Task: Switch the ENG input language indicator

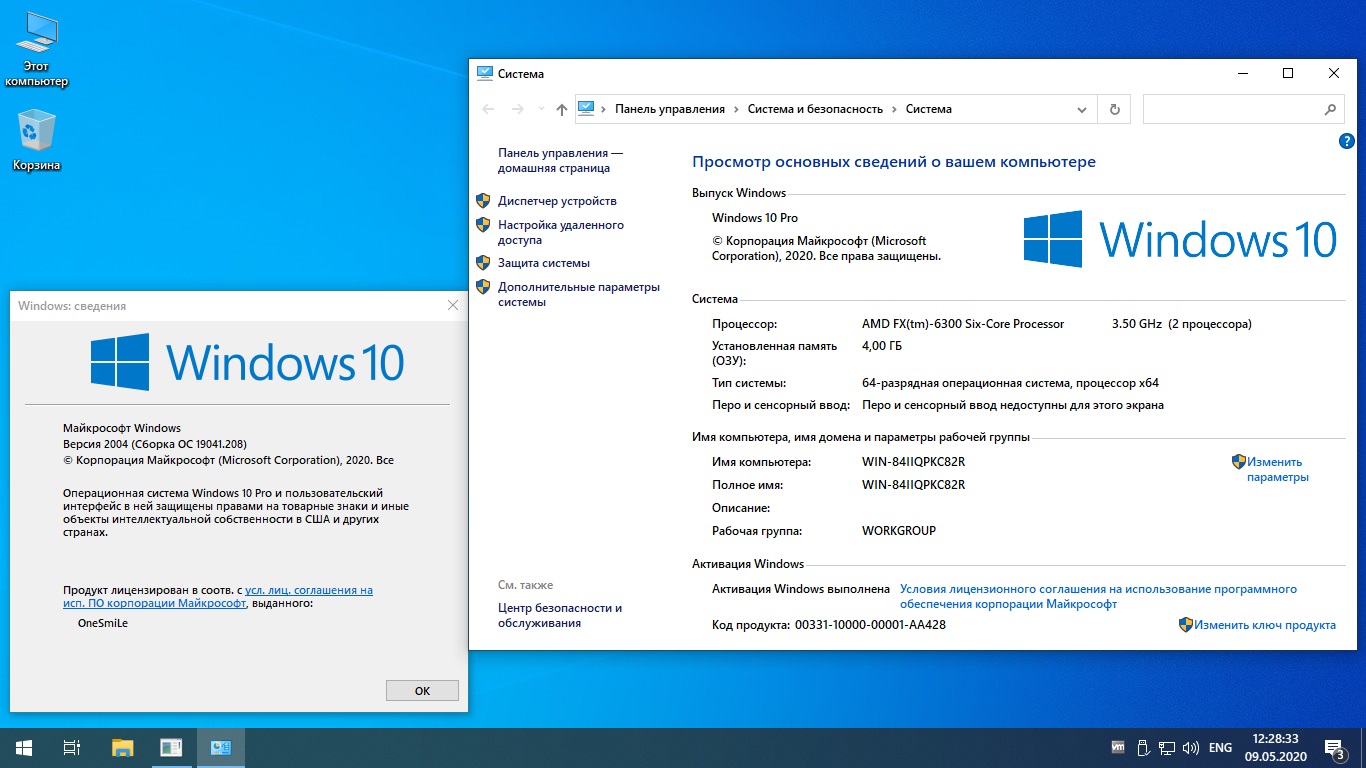Action: [x=1220, y=747]
